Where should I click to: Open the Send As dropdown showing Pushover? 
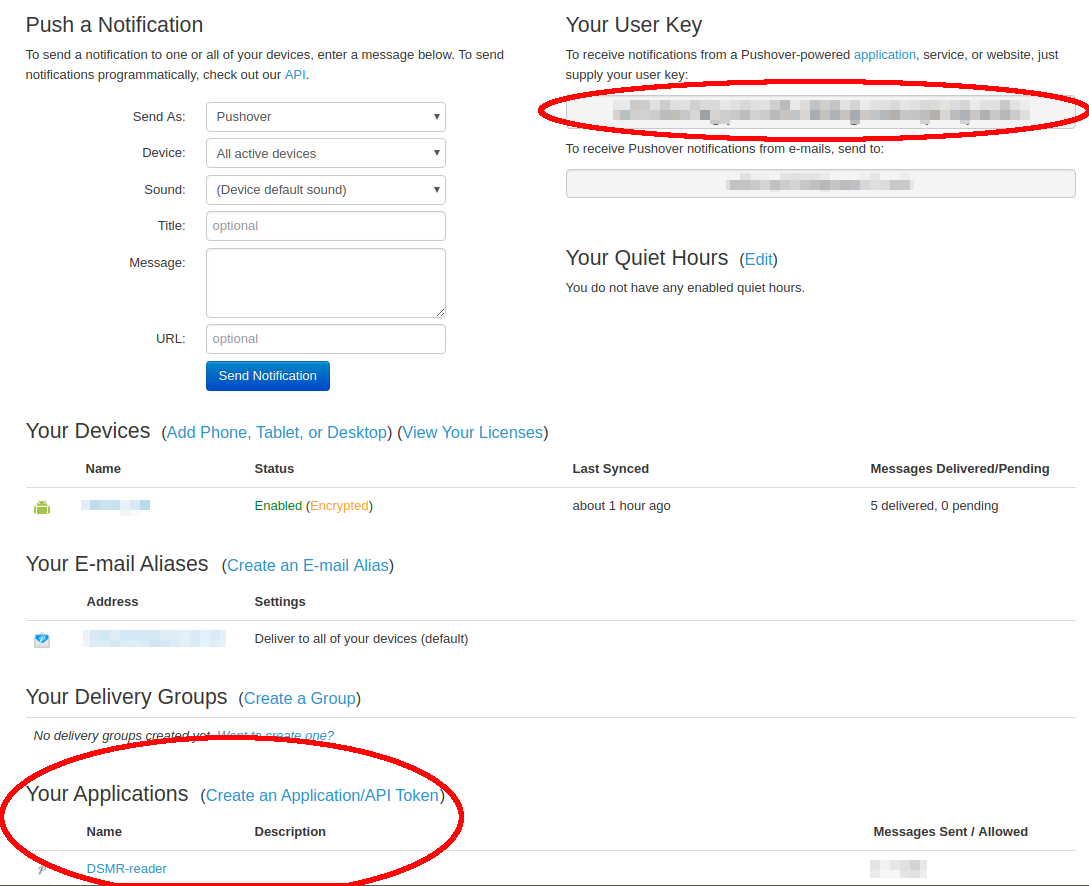[326, 117]
